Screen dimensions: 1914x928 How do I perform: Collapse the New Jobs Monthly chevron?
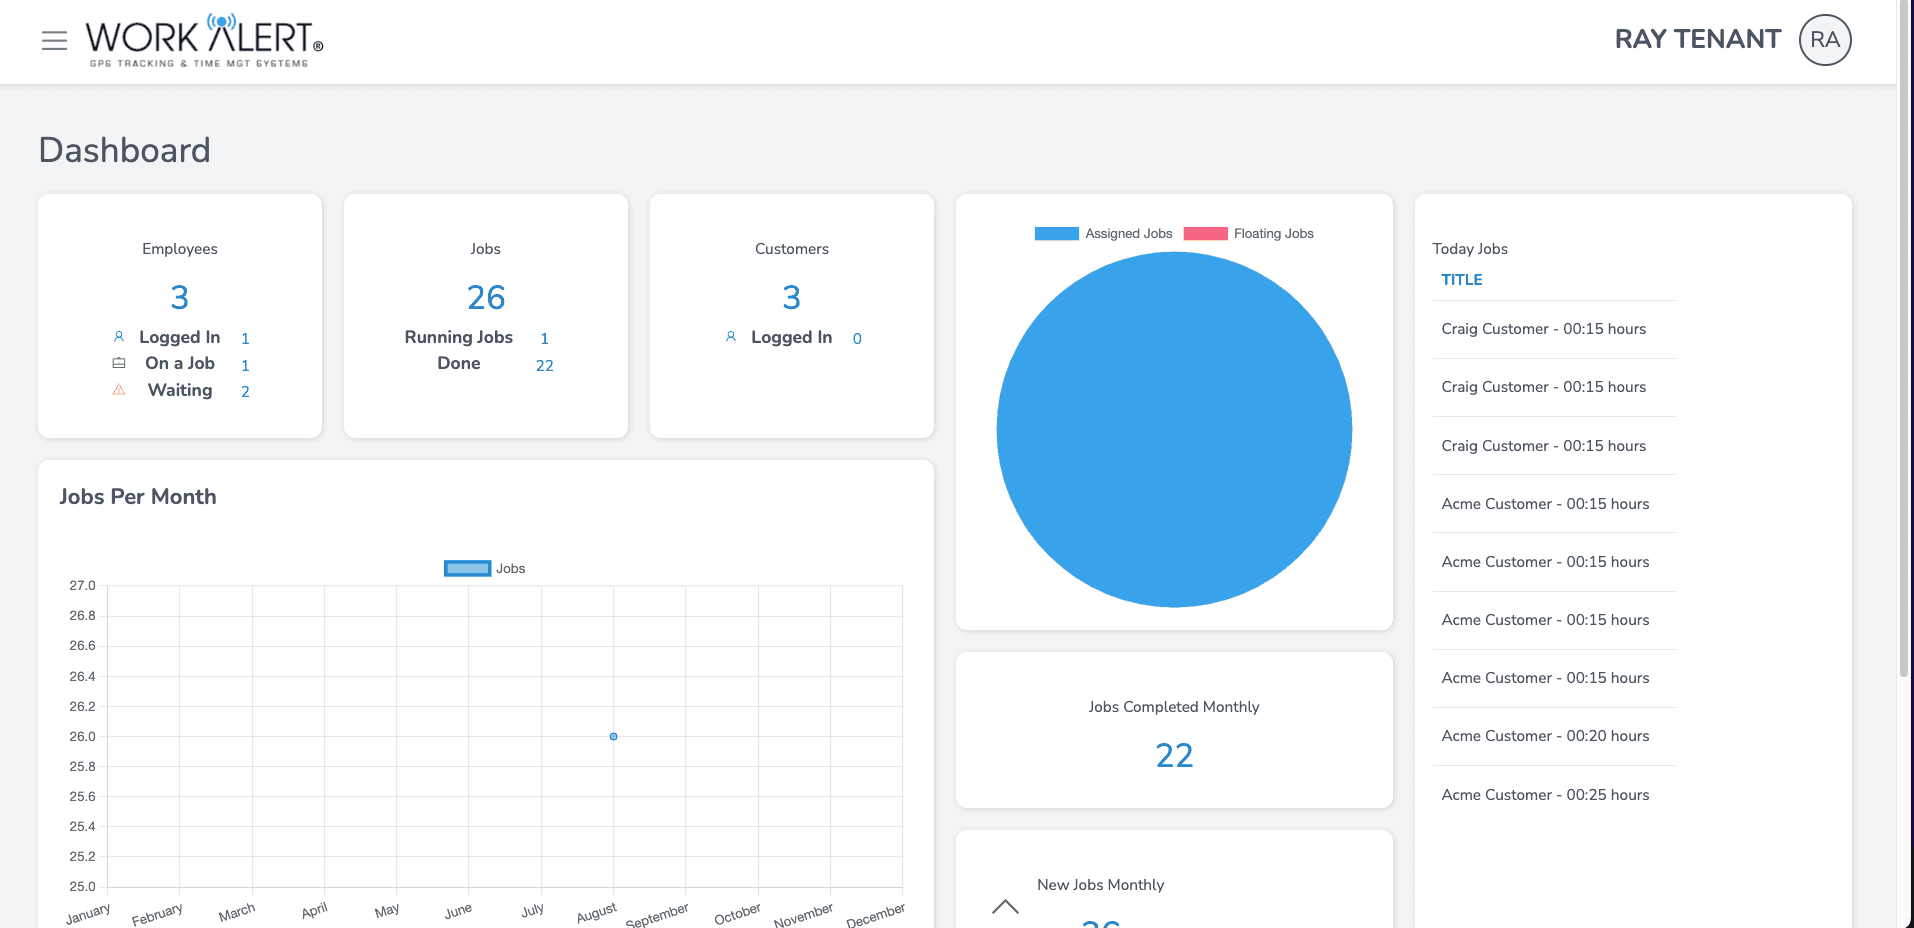tap(1005, 906)
